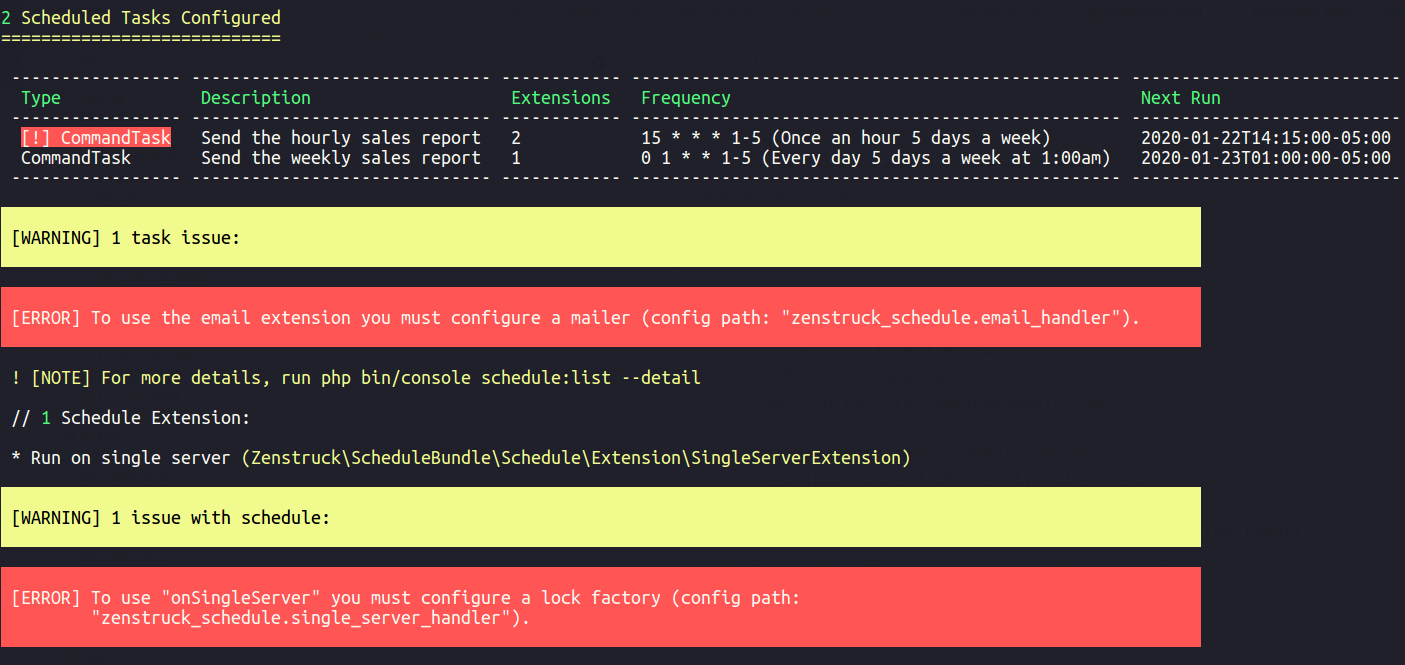1405x665 pixels.
Task: Click the "2 Scheduled Tasks Configured" heading
Action: [141, 17]
